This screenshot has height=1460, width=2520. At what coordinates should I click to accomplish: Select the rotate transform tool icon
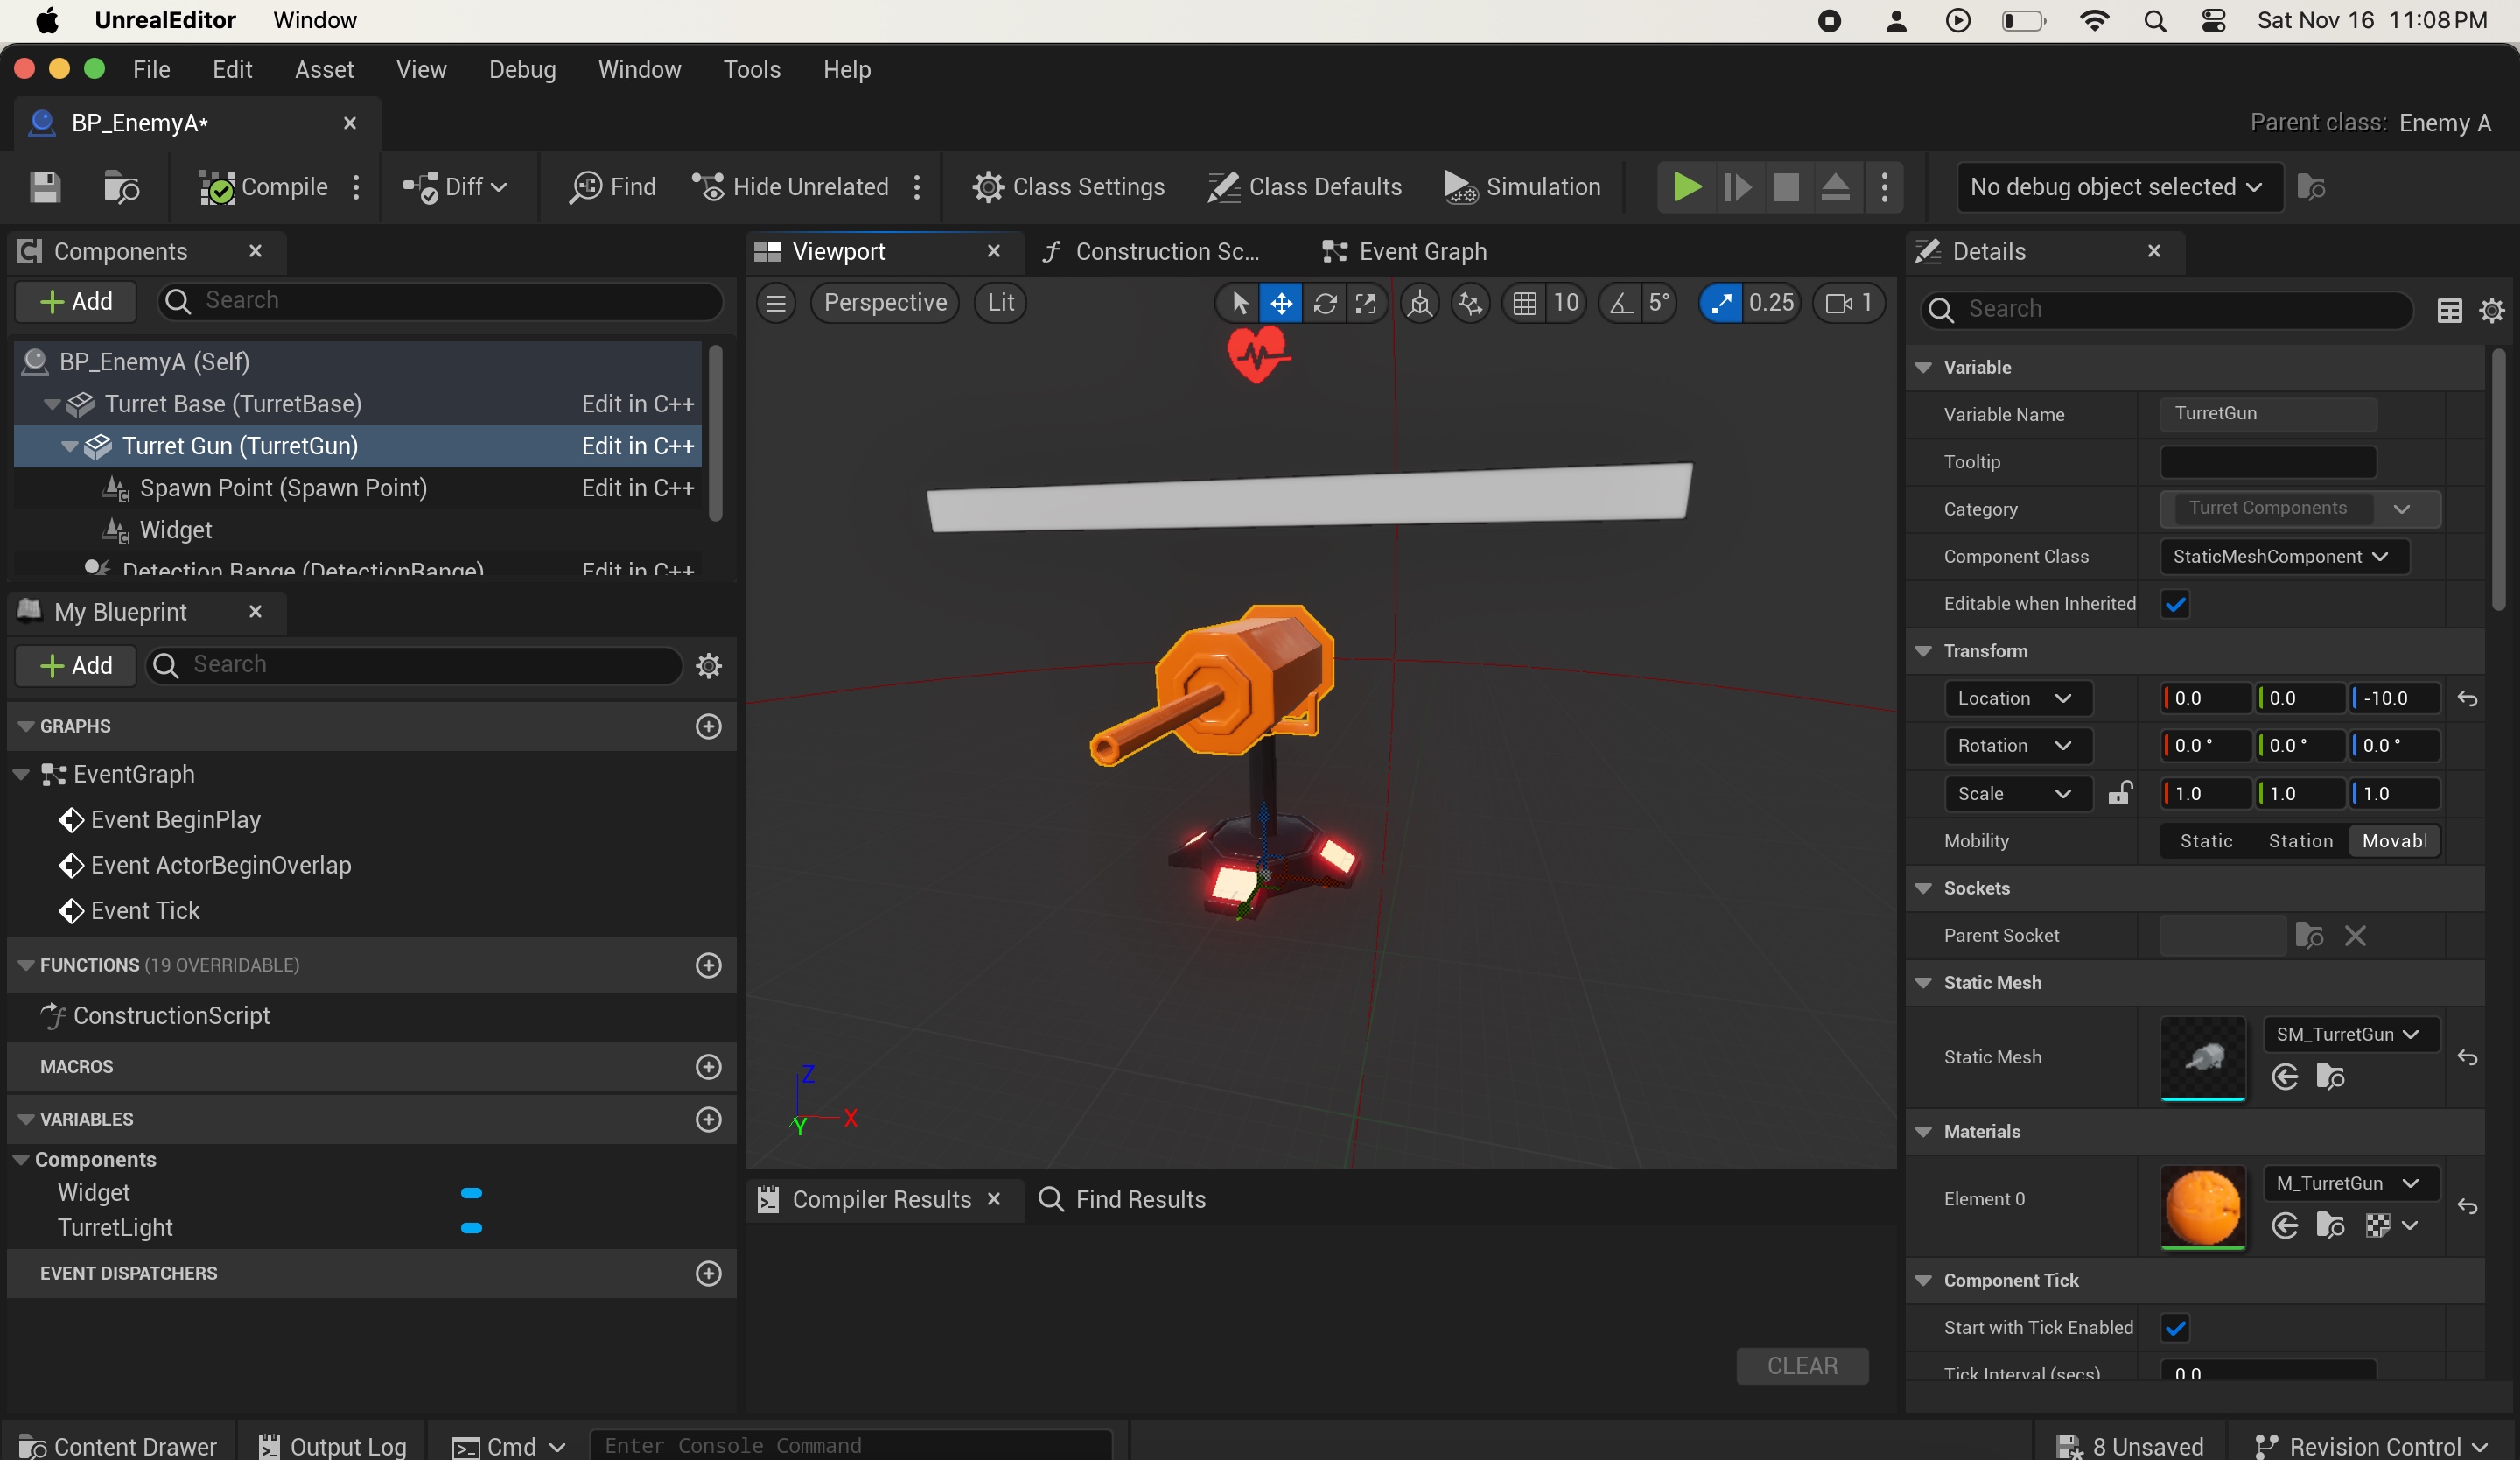(1325, 303)
